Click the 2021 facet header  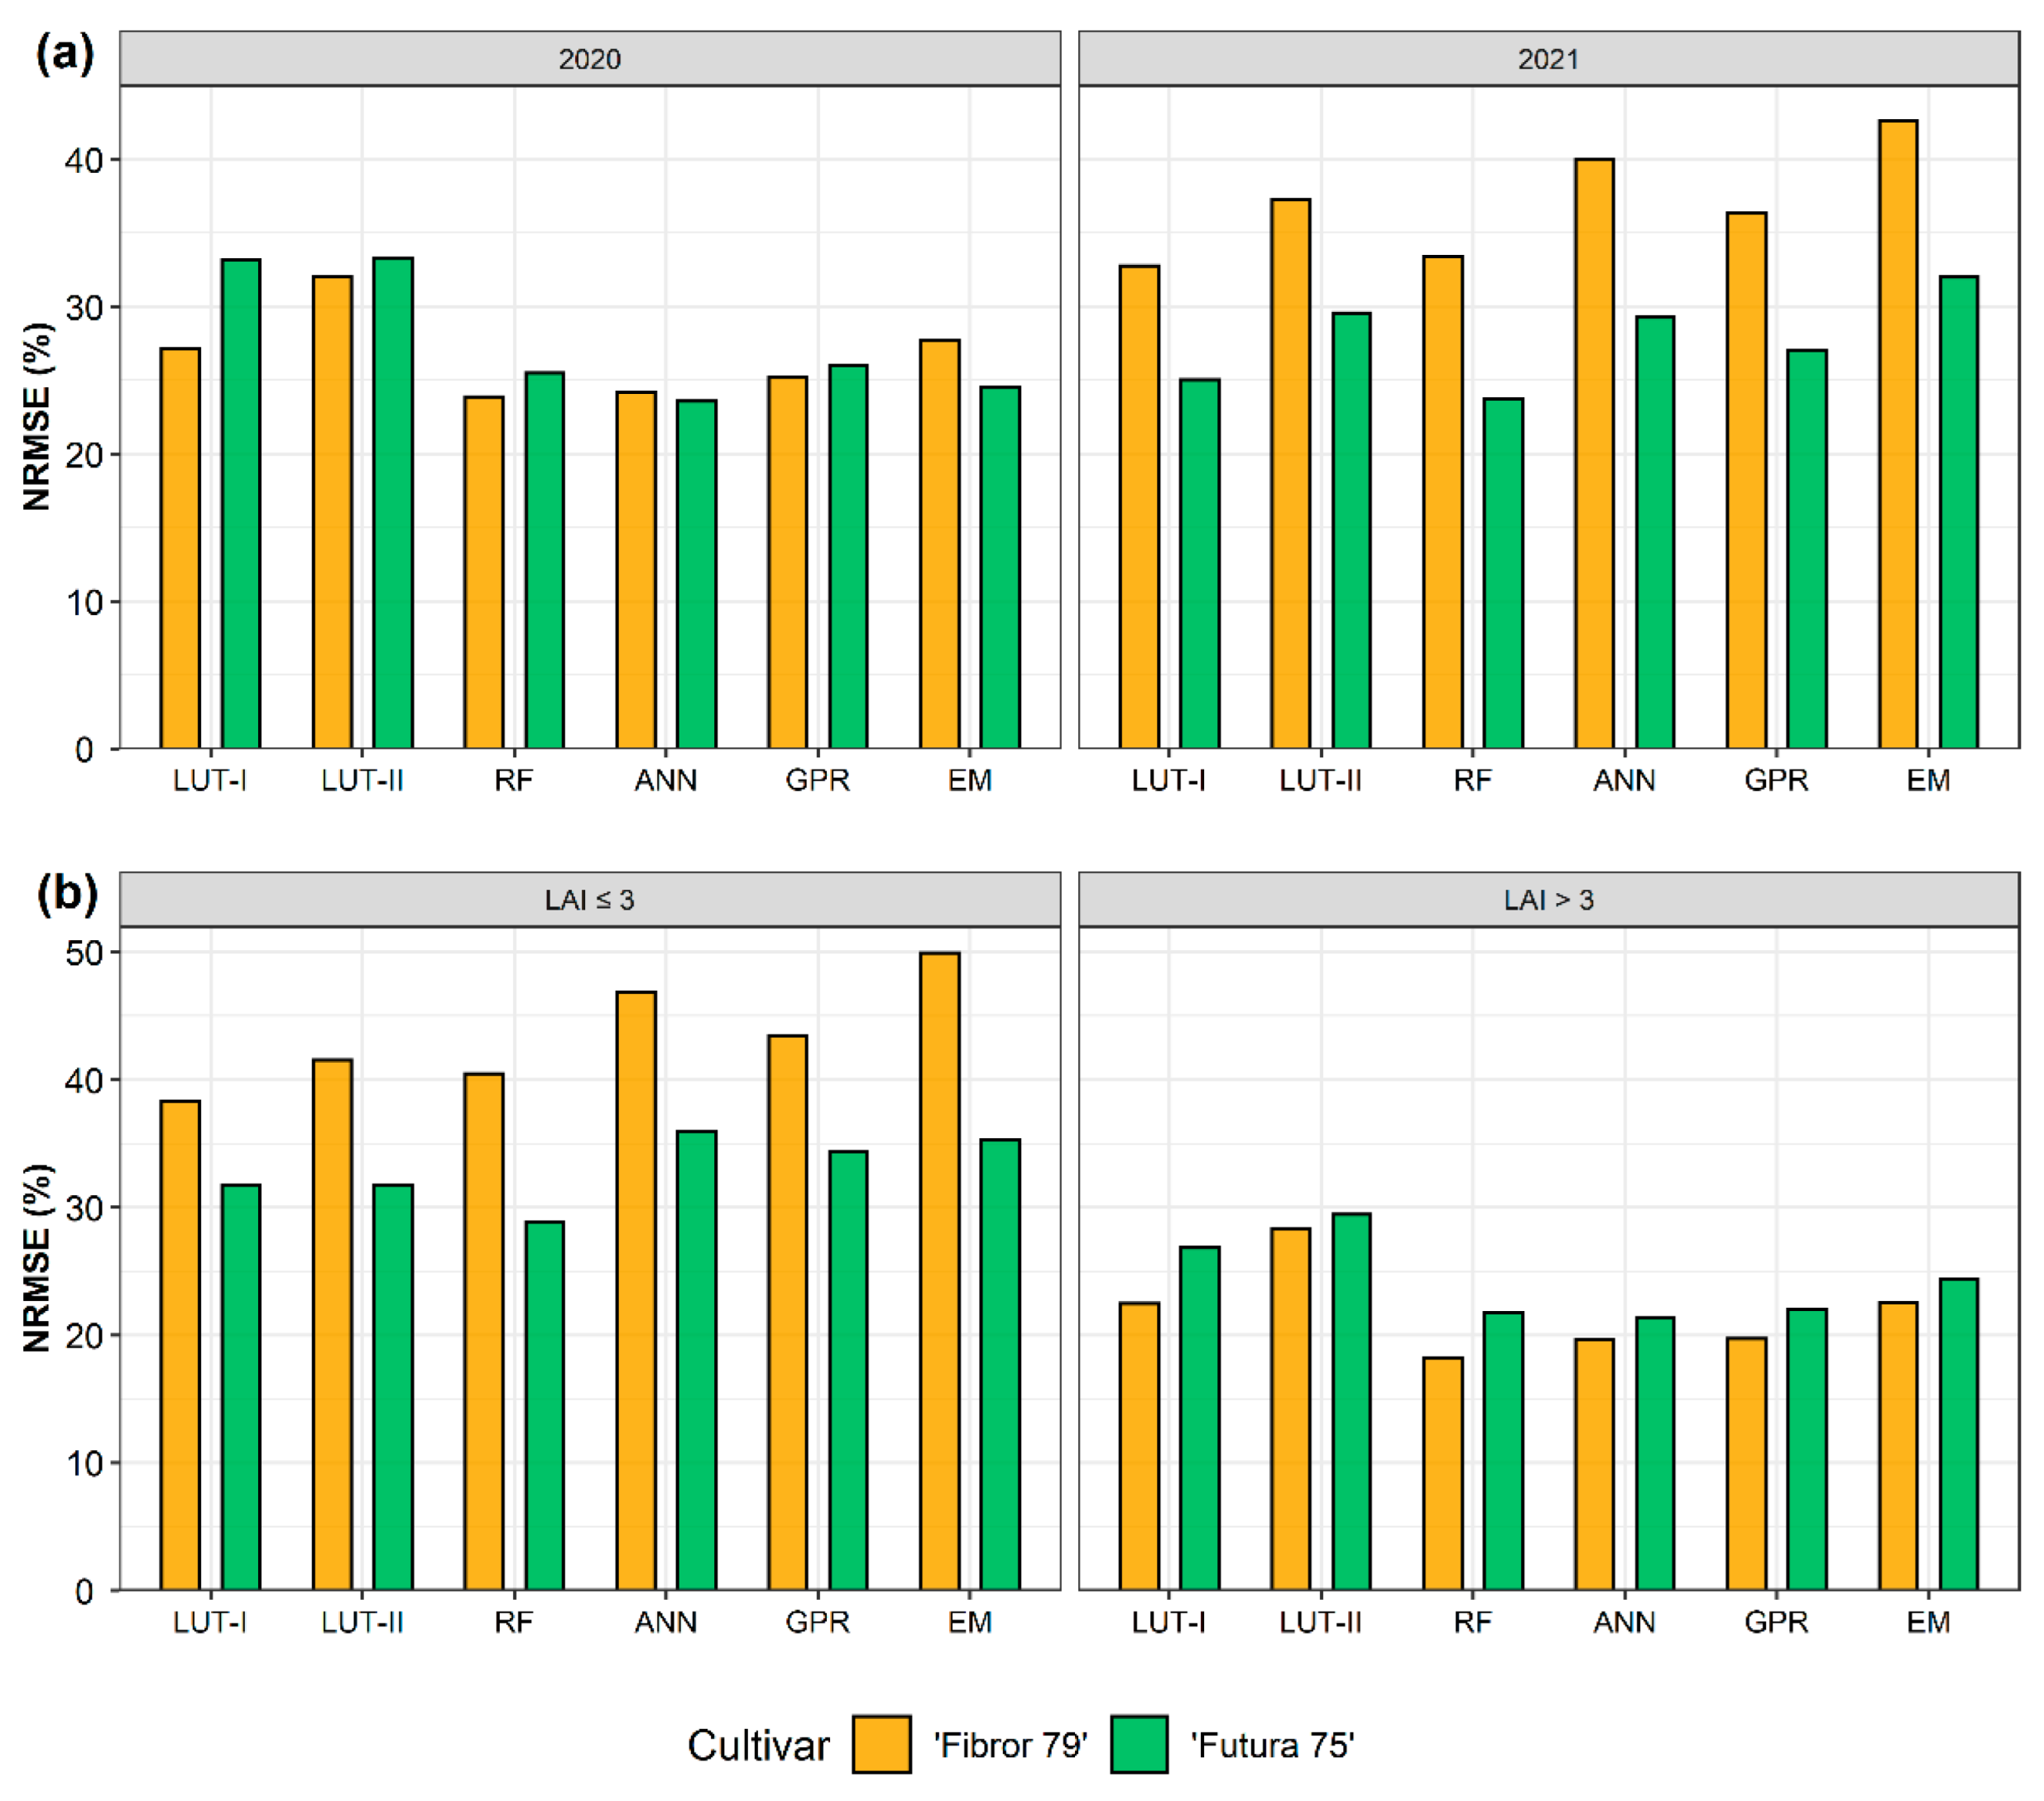1548,59
